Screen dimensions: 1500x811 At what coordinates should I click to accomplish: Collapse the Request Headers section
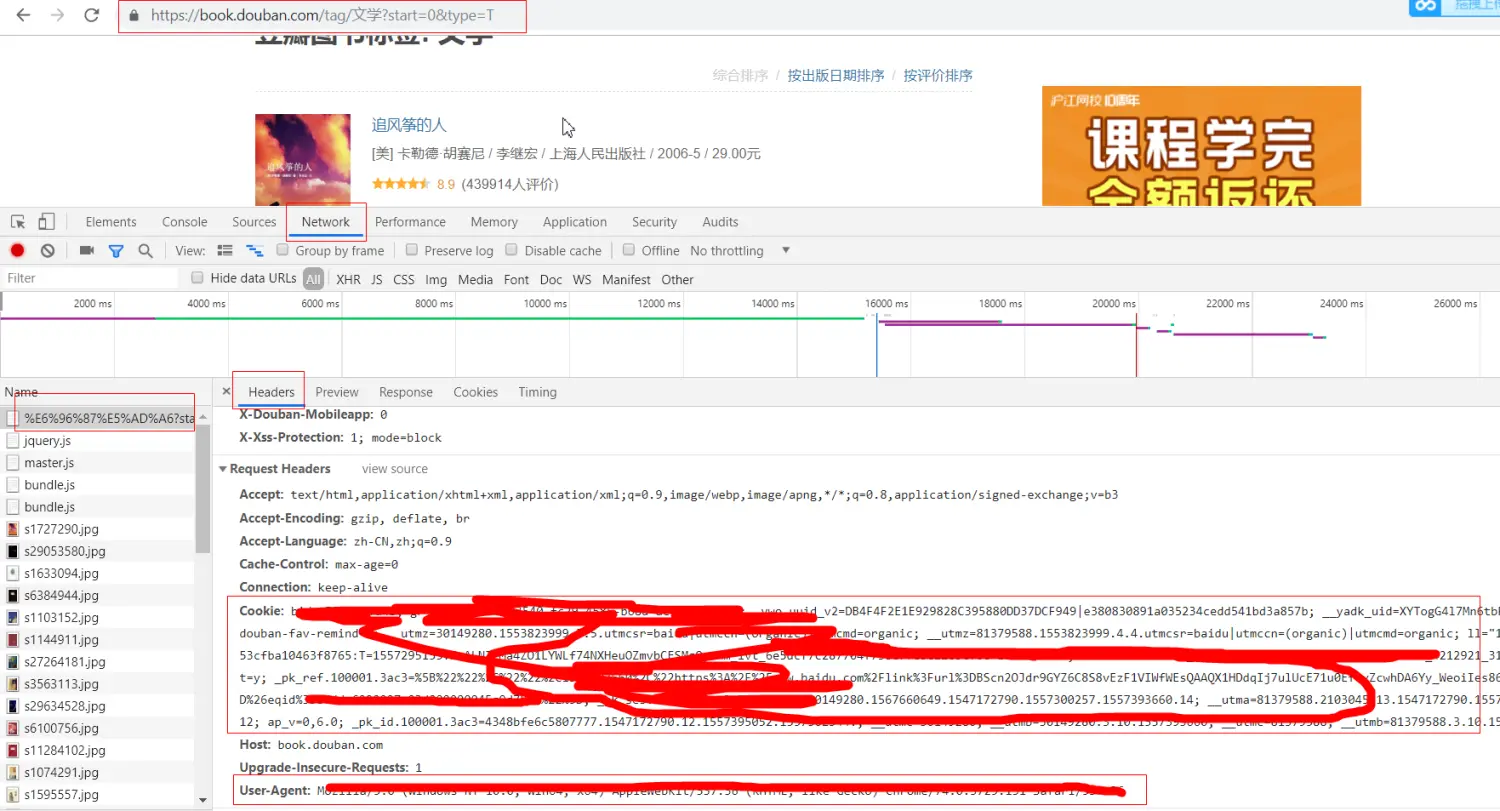coord(222,468)
